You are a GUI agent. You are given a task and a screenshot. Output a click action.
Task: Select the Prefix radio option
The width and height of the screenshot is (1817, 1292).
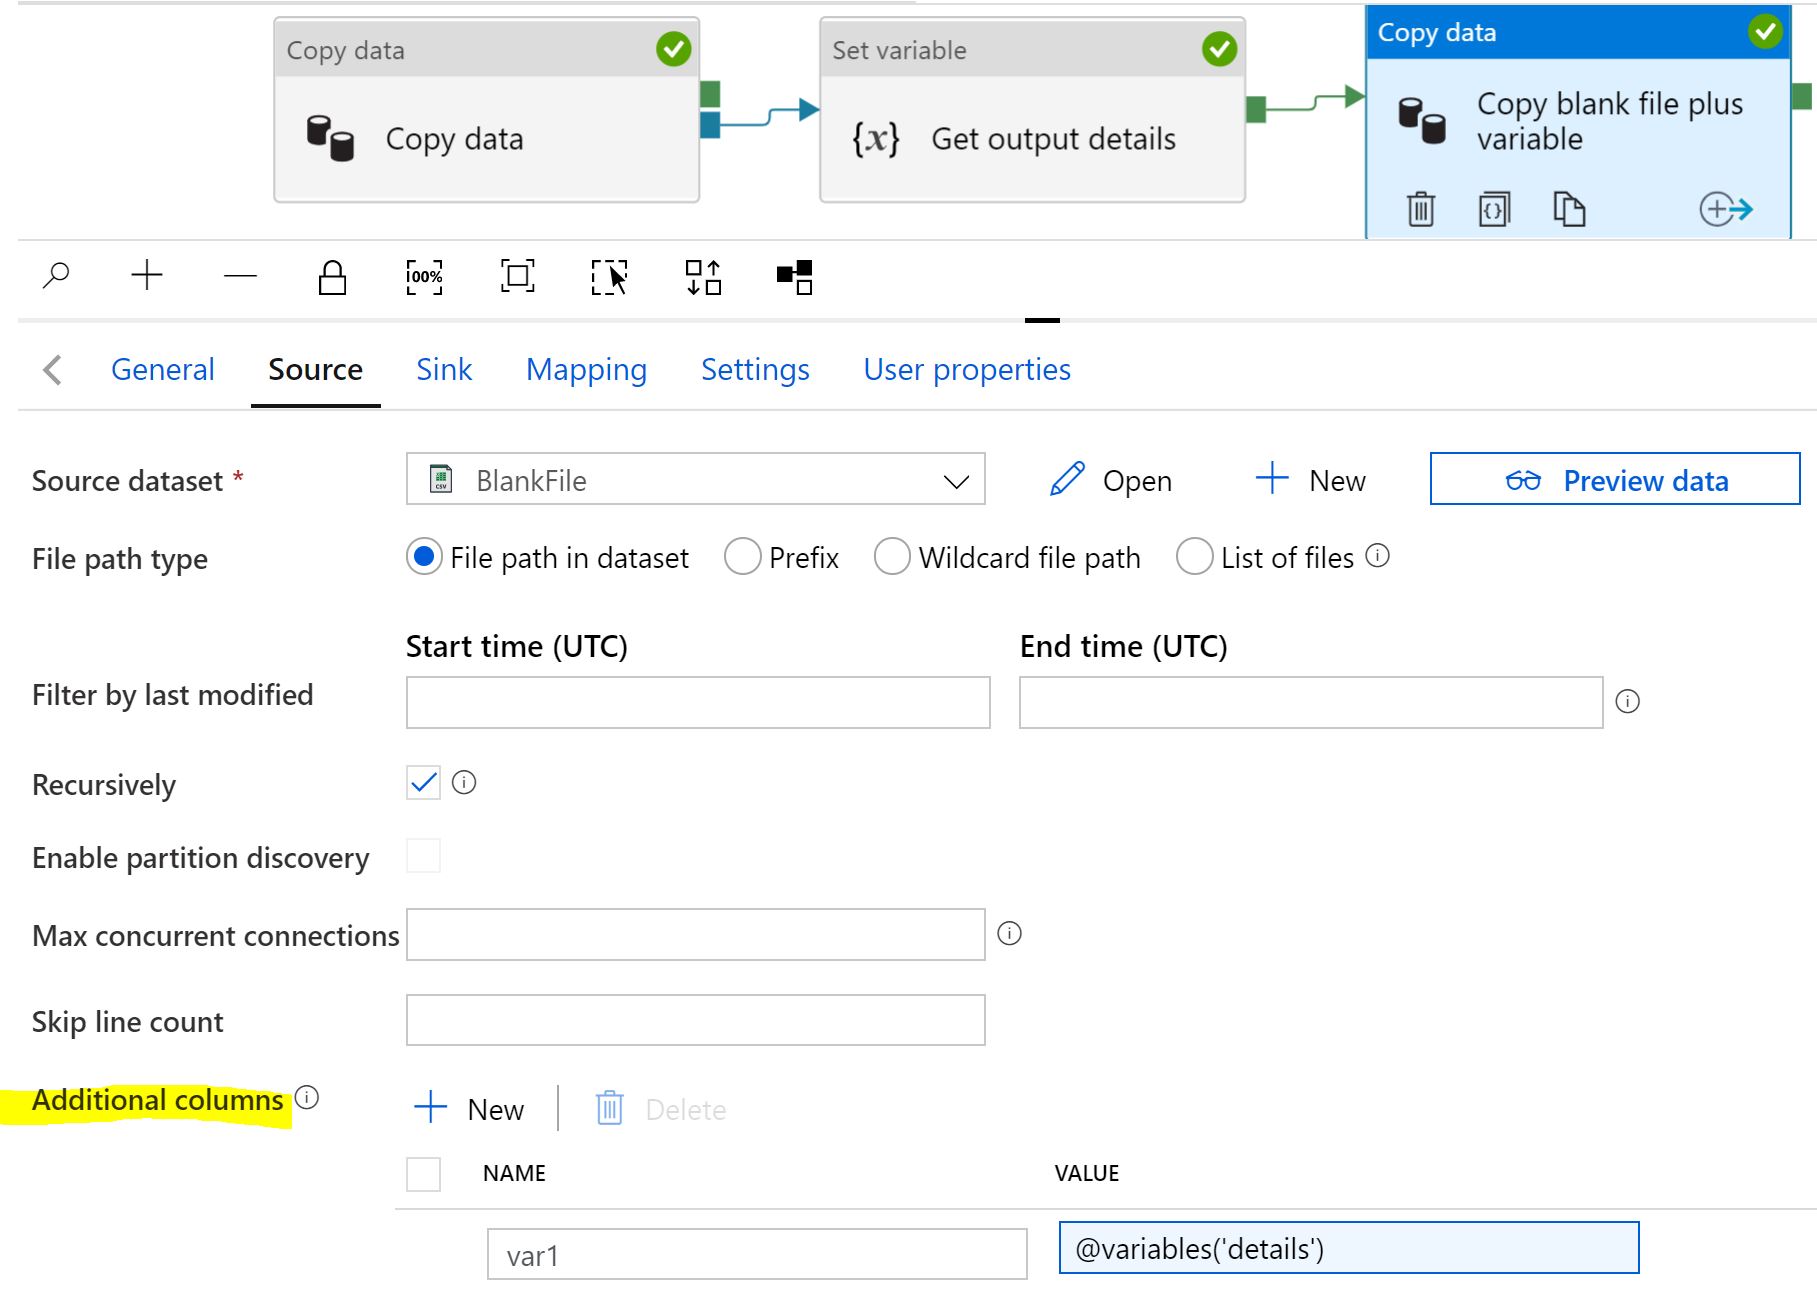(x=742, y=556)
